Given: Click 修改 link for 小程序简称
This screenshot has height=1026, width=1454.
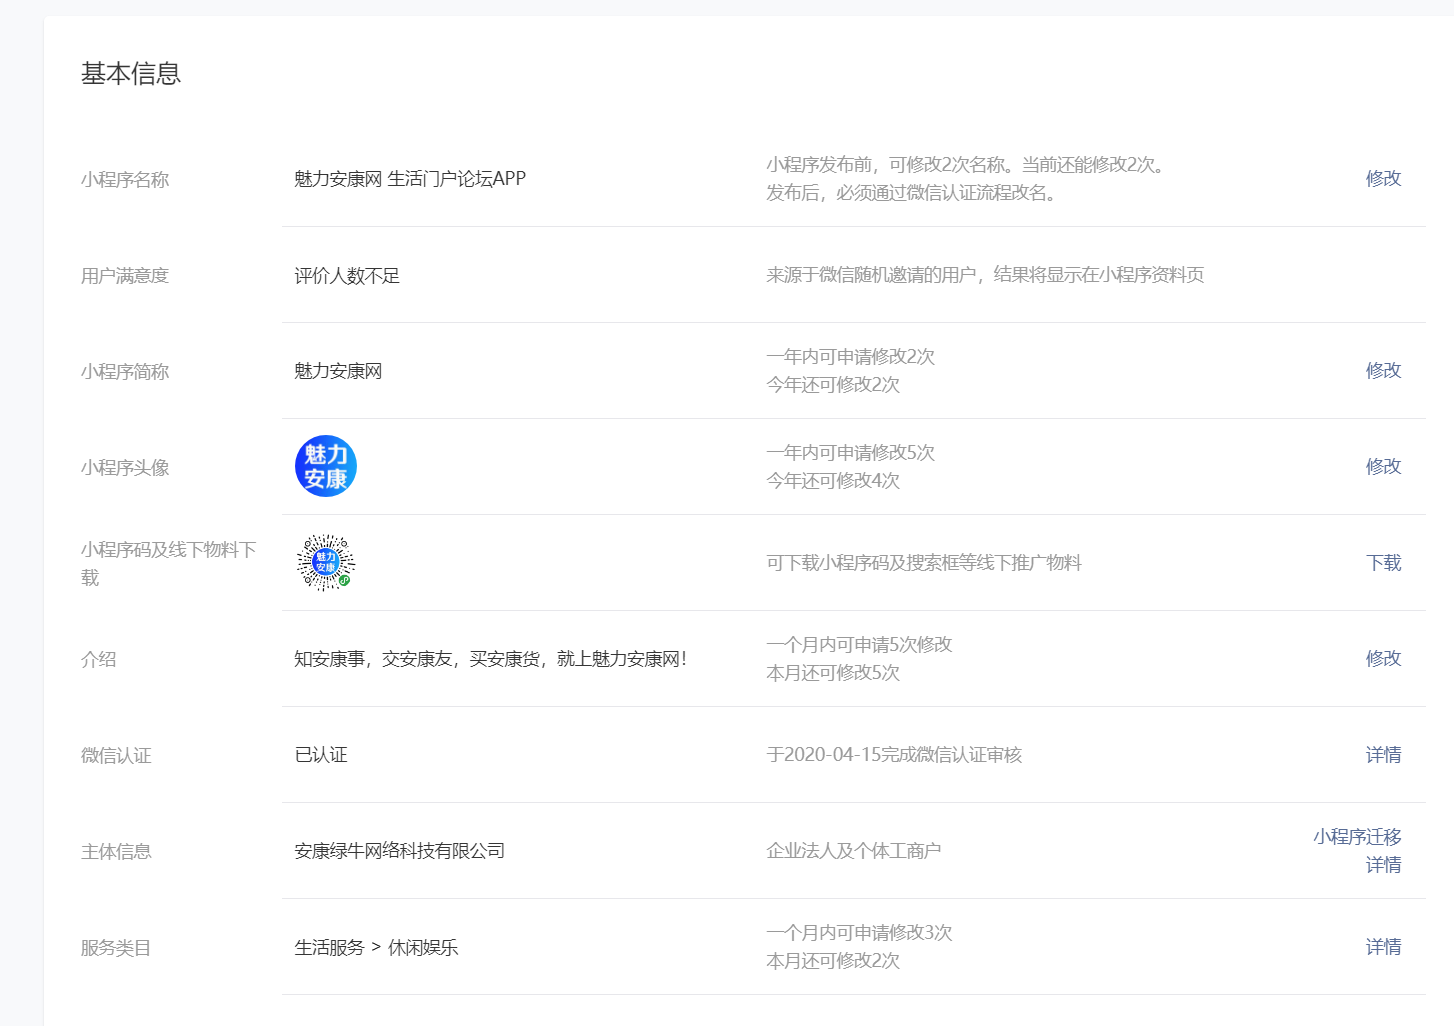Looking at the screenshot, I should [1383, 371].
